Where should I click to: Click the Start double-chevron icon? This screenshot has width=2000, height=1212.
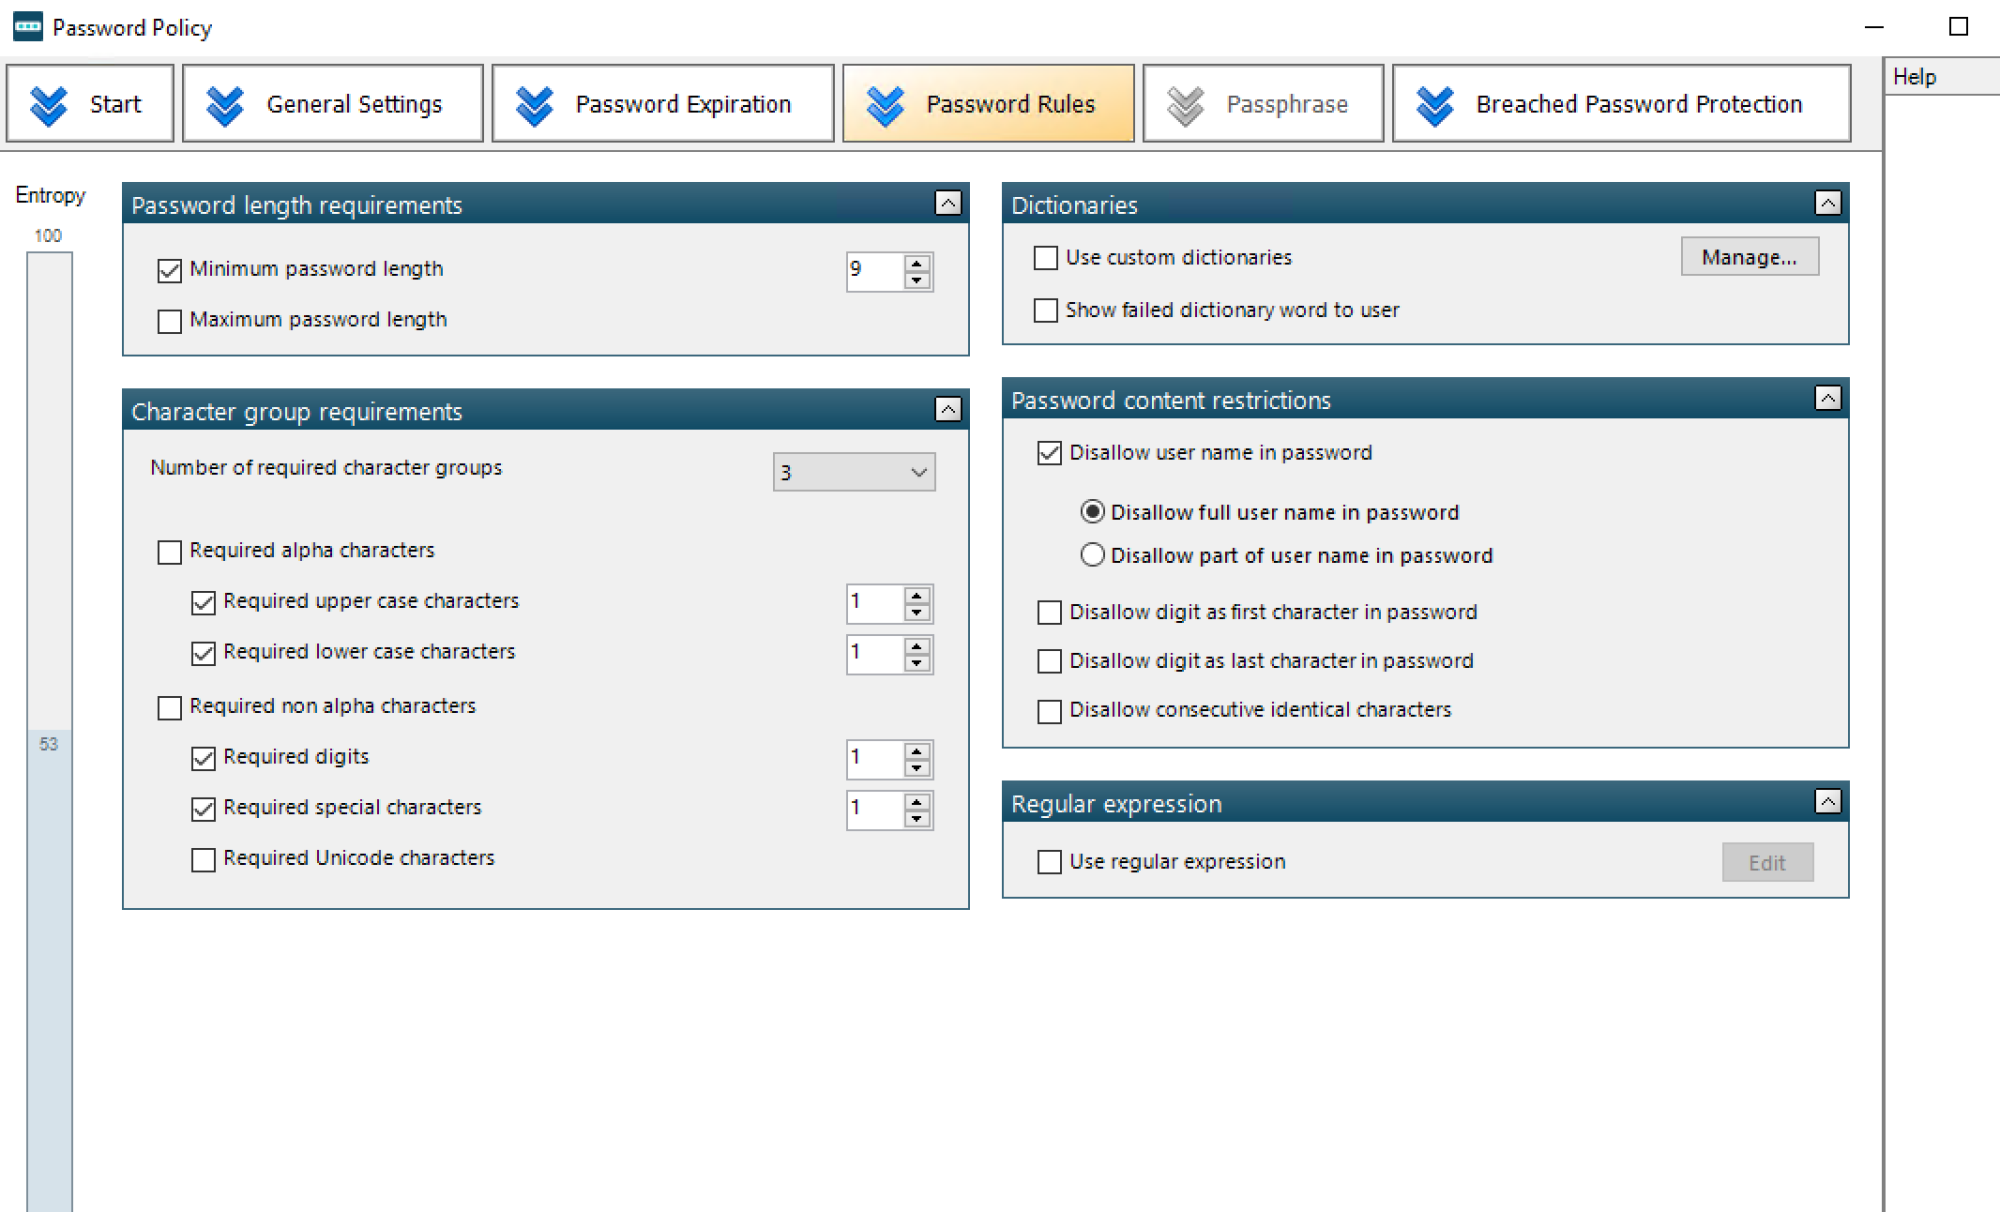48,105
